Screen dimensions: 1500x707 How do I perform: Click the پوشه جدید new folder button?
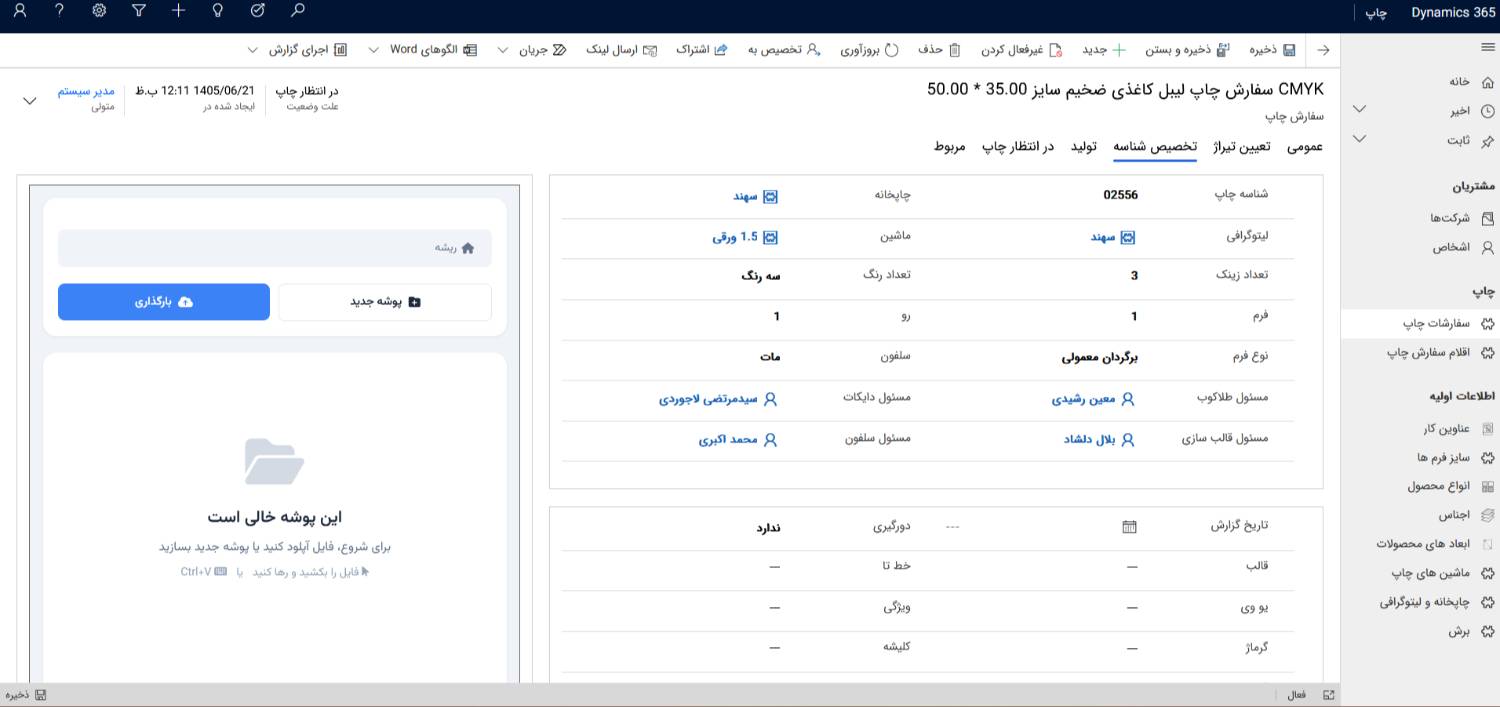click(x=385, y=302)
